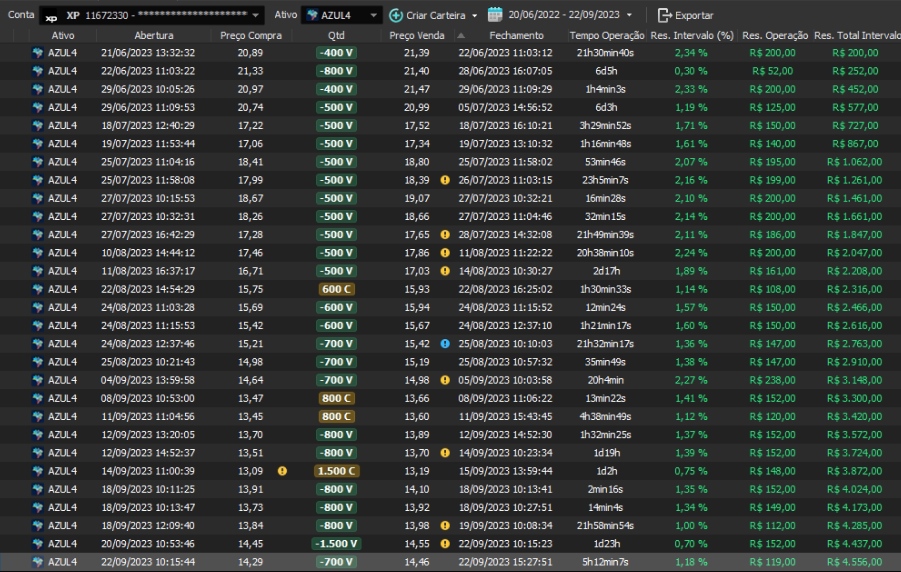Viewport: 901px width, 572px height.
Task: Click the Criar Carteira button label
Action: coord(436,15)
